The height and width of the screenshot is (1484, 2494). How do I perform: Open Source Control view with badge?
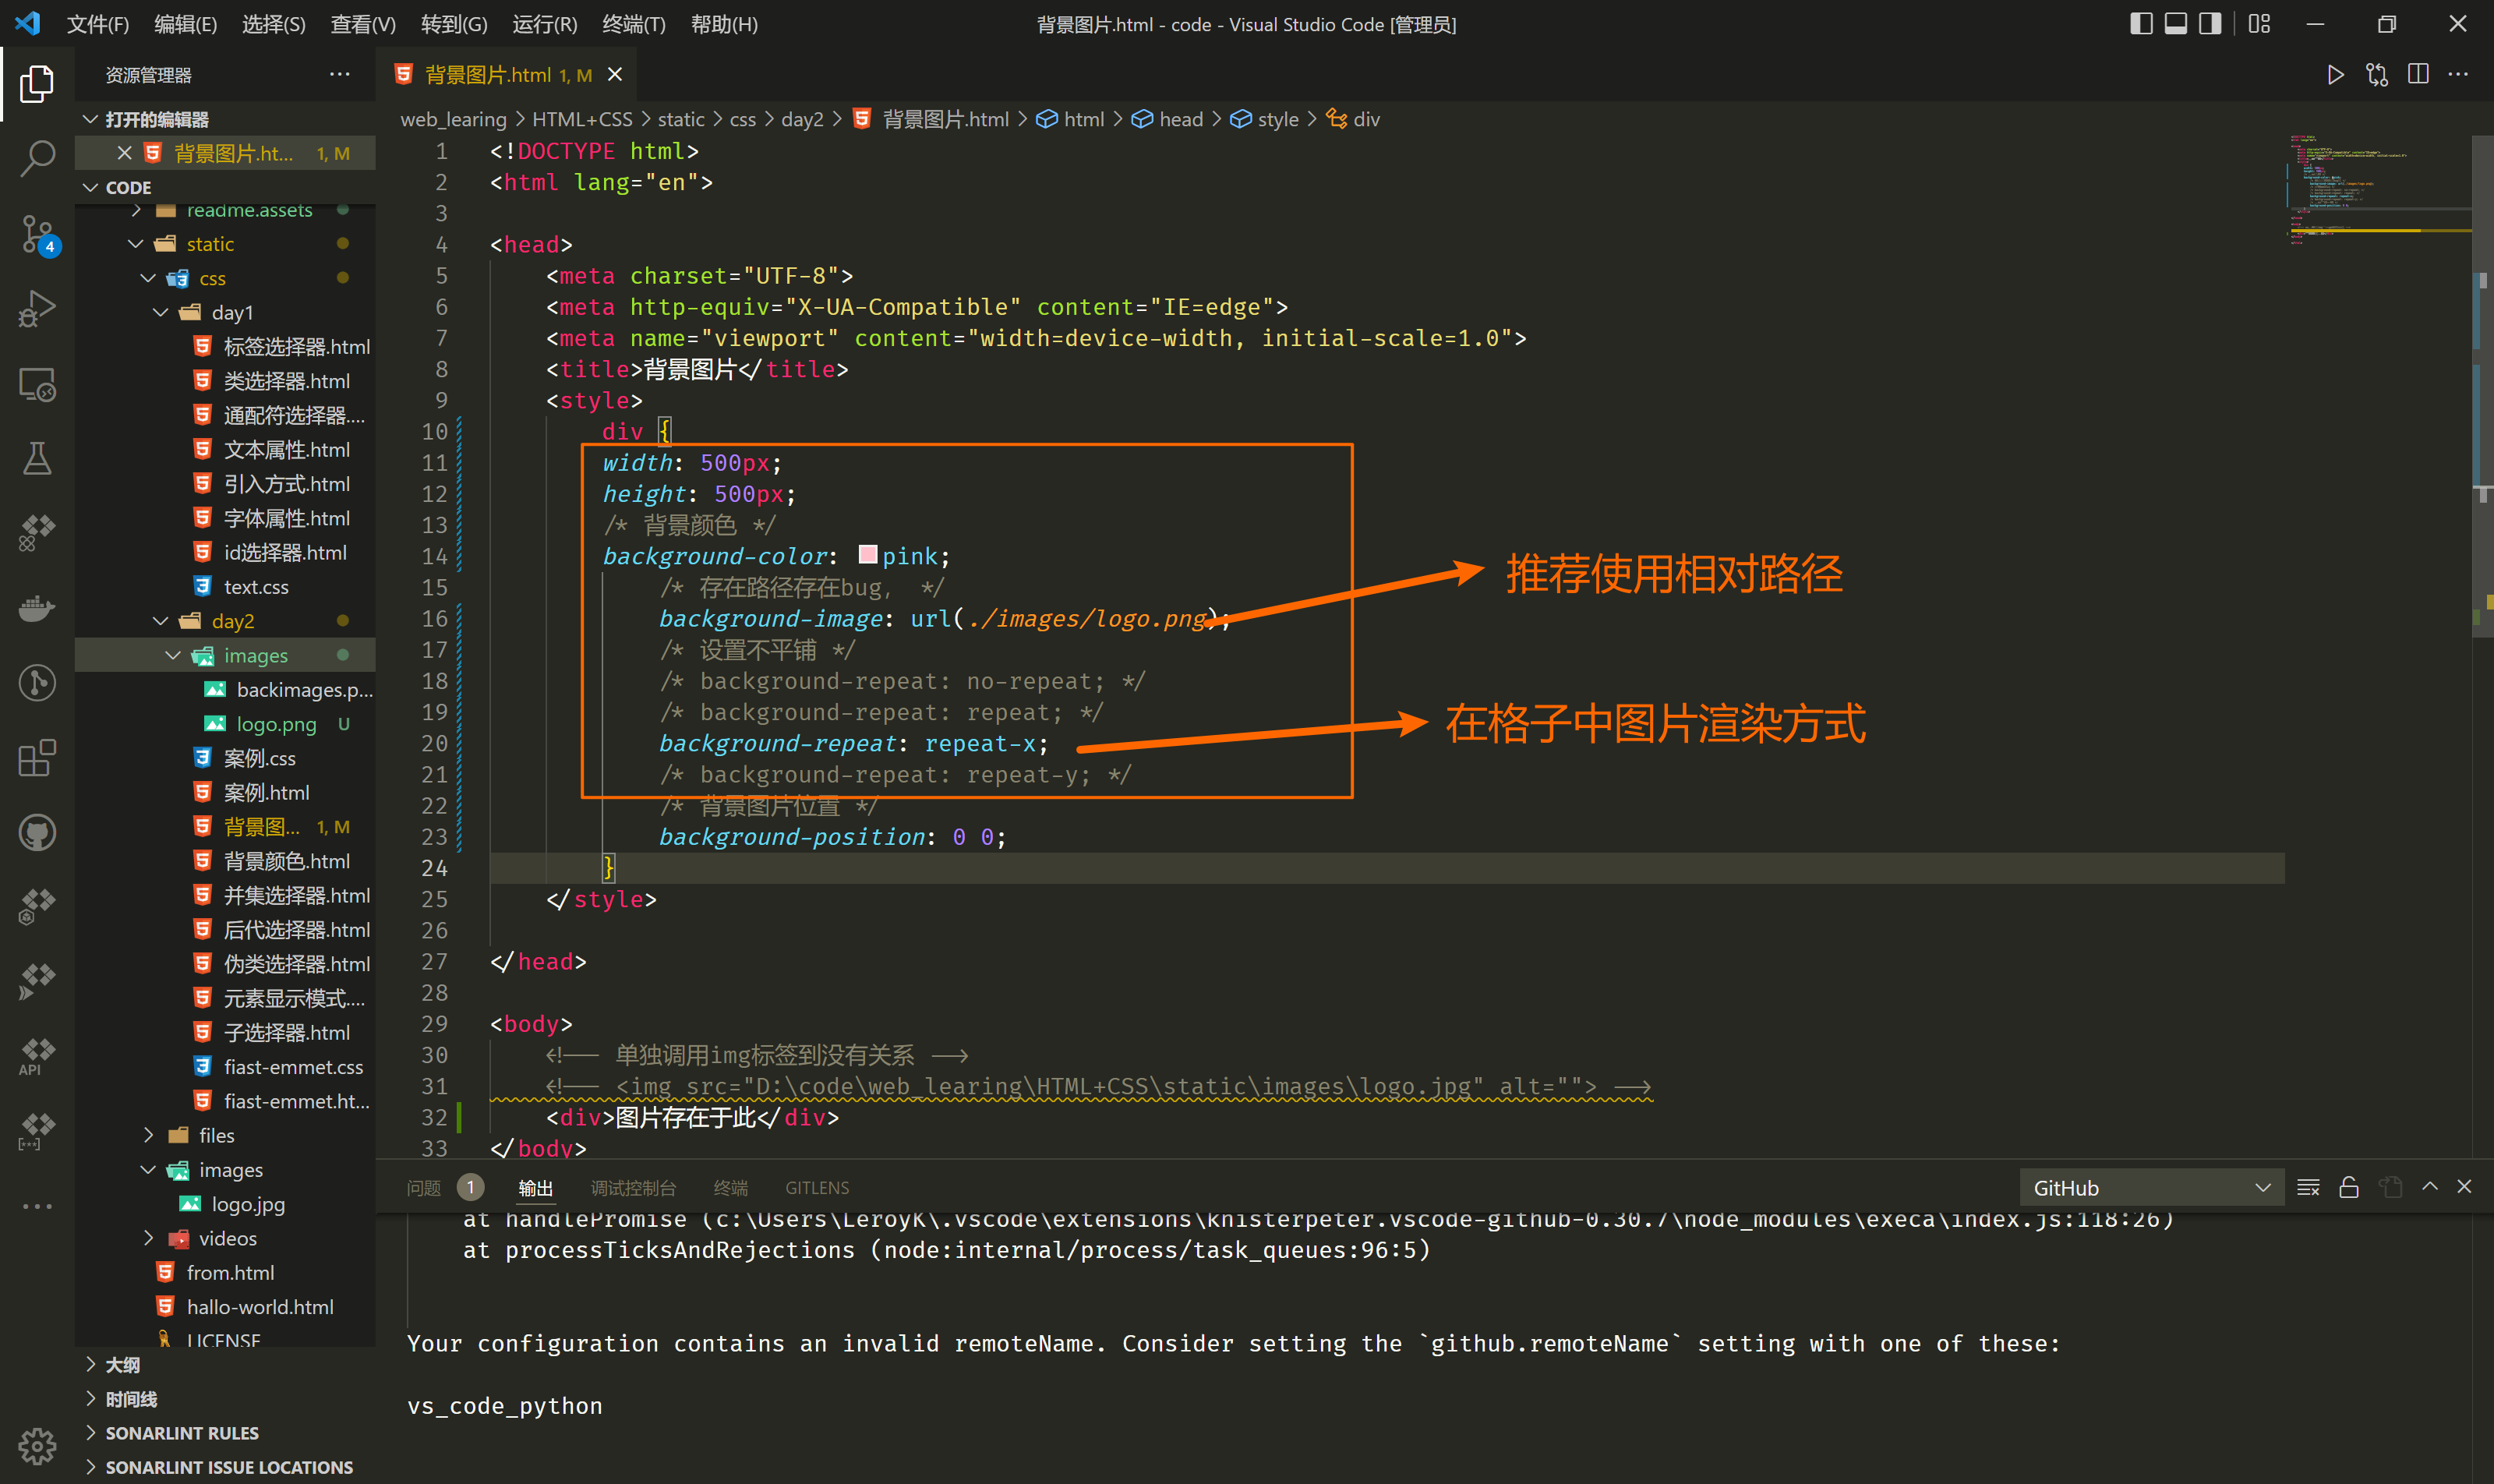(37, 235)
